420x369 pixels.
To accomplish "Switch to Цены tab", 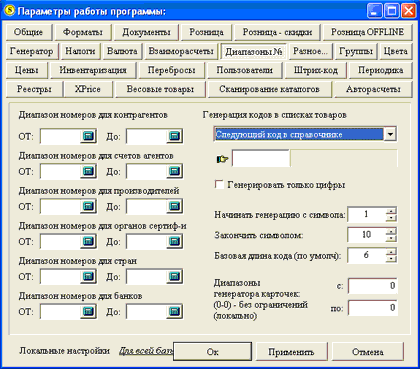I will [27, 70].
